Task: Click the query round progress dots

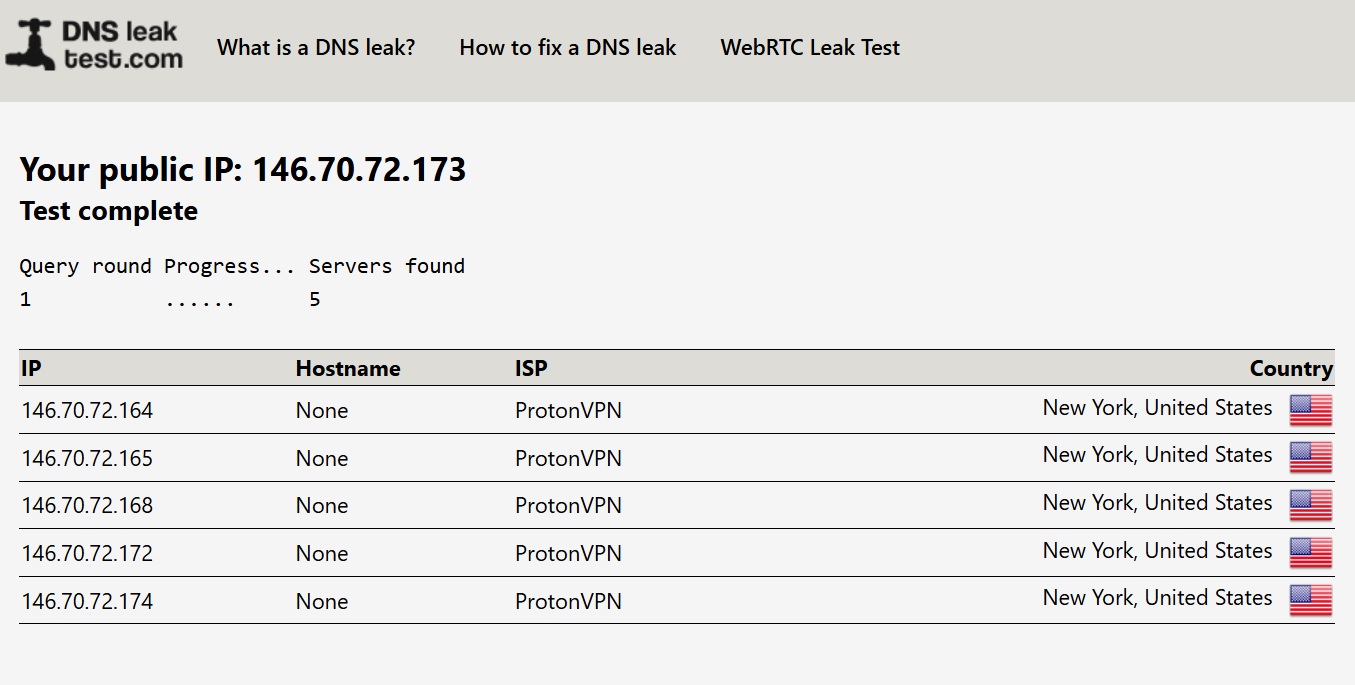Action: point(198,298)
